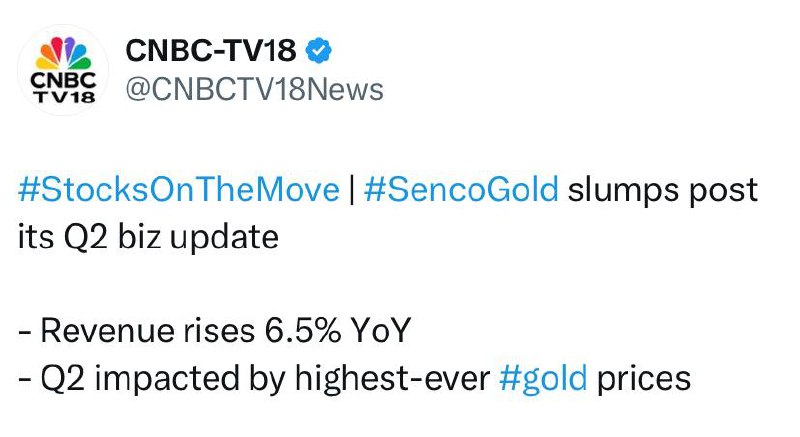Viewport: 800px width, 437px height.
Task: Open the @CNBCTV18News handle
Action: point(252,89)
